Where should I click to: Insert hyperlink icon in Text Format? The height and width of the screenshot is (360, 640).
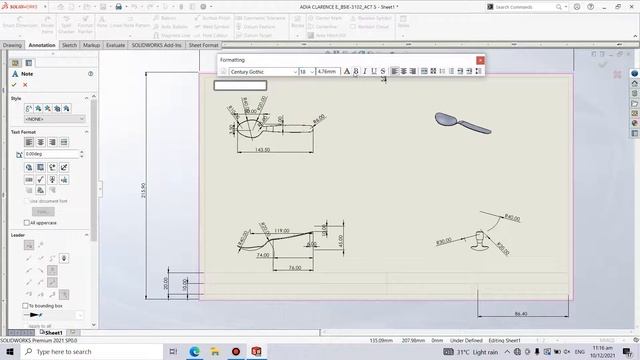[29, 167]
